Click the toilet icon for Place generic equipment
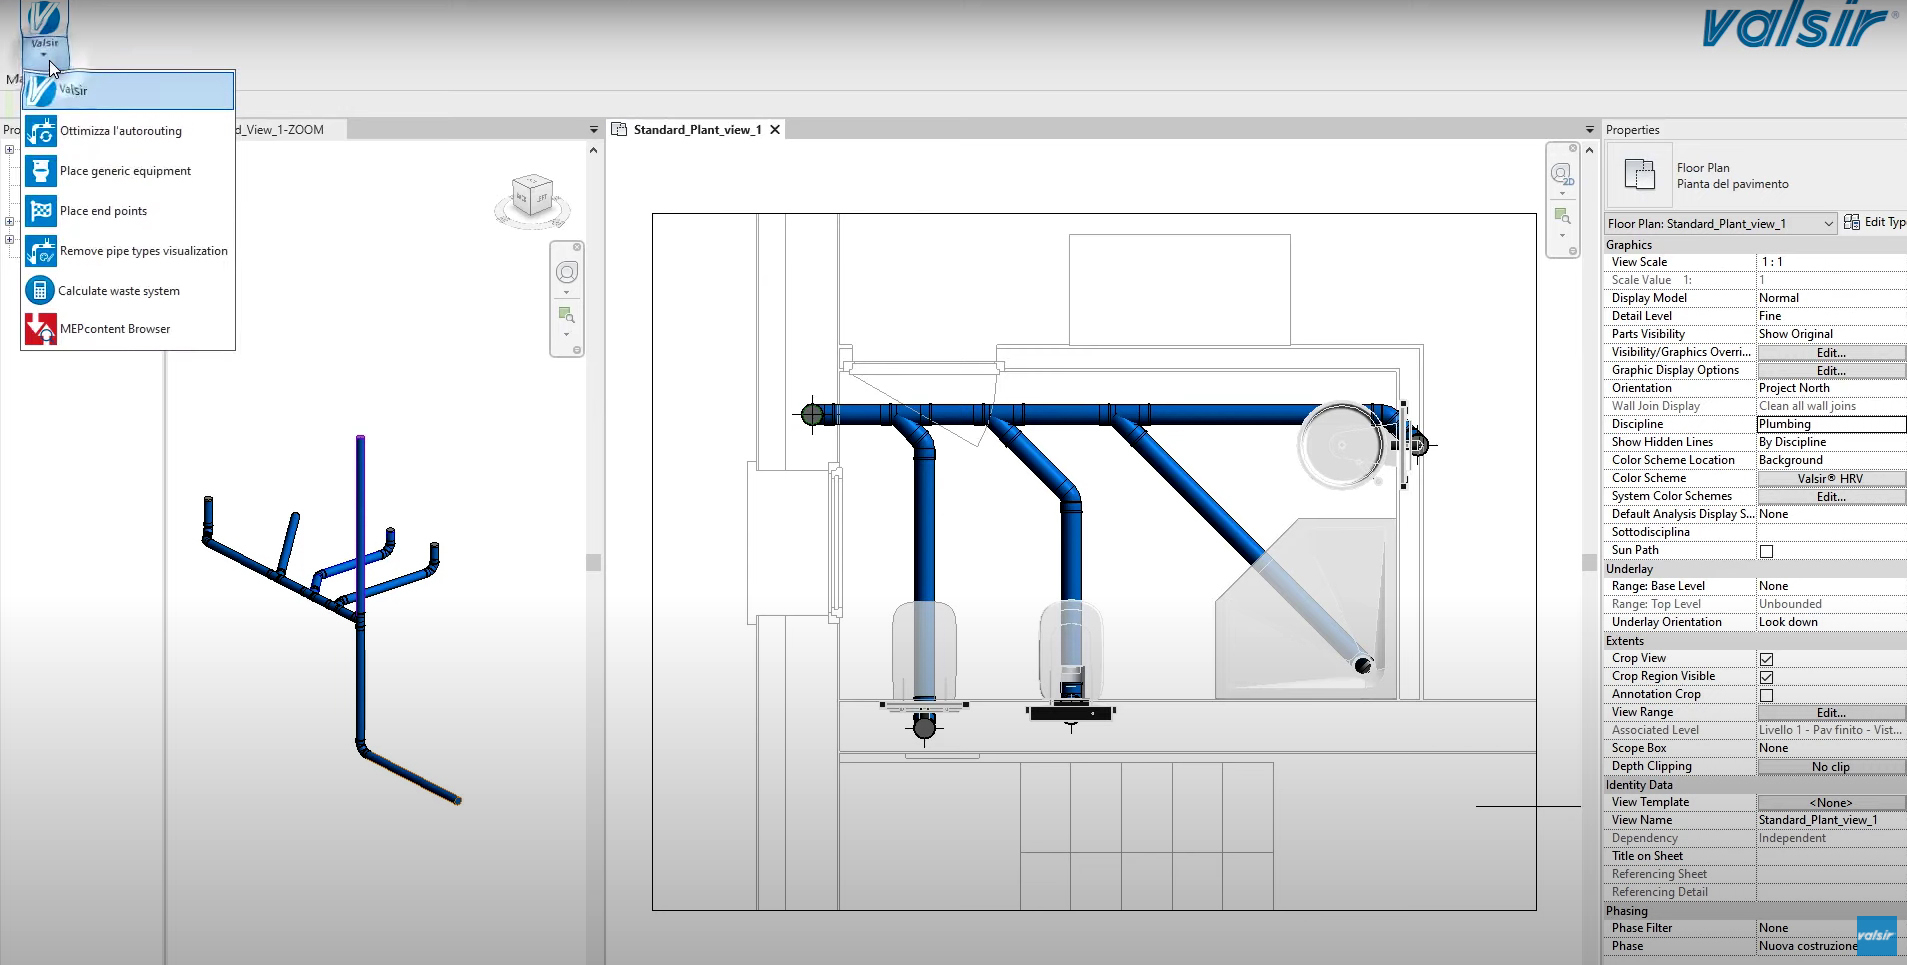Image resolution: width=1907 pixels, height=965 pixels. coord(40,171)
